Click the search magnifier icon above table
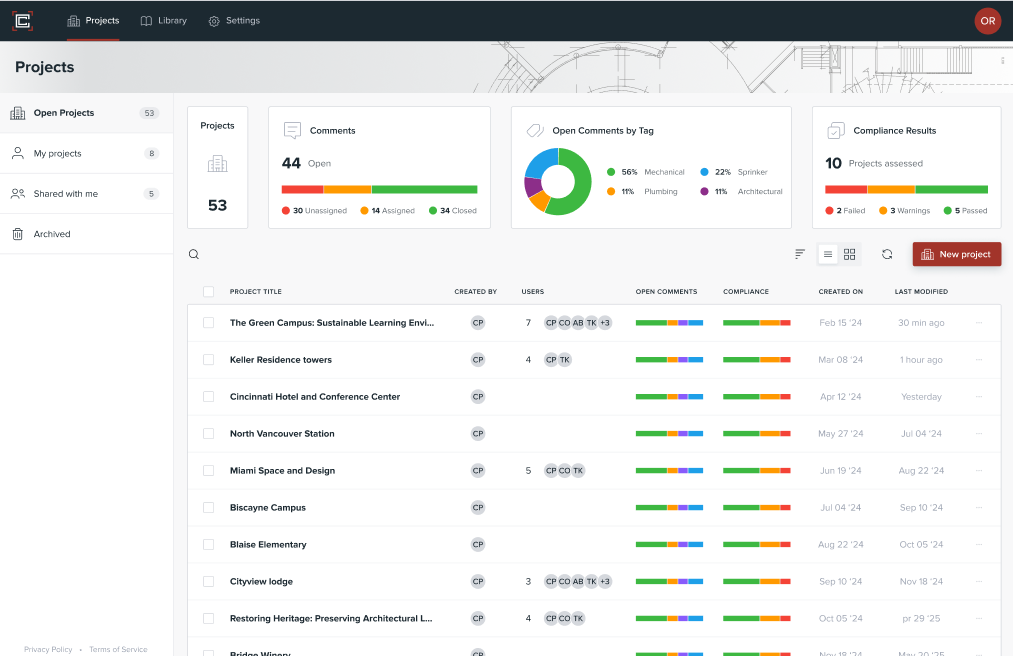This screenshot has width=1013, height=656. (x=194, y=255)
